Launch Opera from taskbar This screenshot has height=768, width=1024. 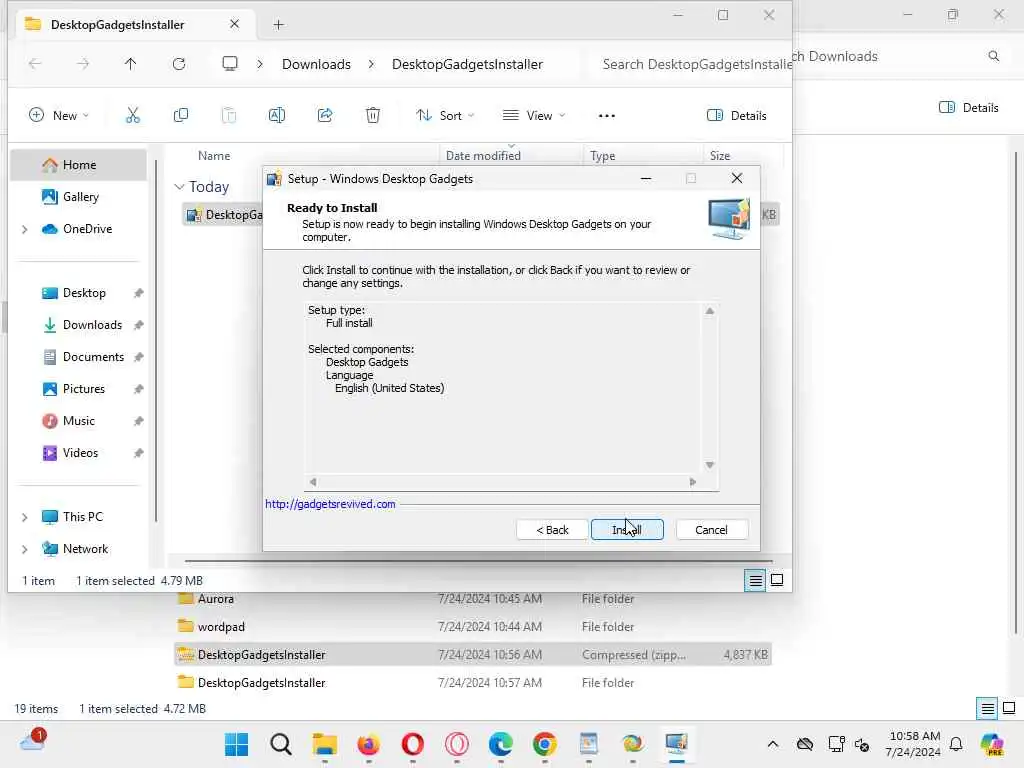[x=412, y=744]
